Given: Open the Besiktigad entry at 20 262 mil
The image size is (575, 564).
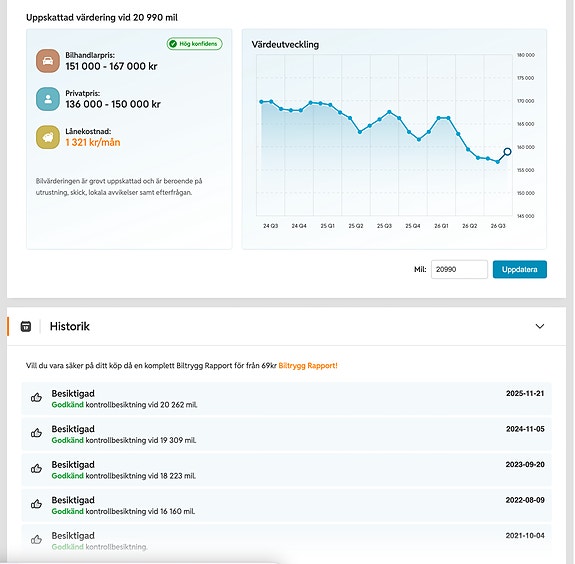Looking at the screenshot, I should coord(286,399).
